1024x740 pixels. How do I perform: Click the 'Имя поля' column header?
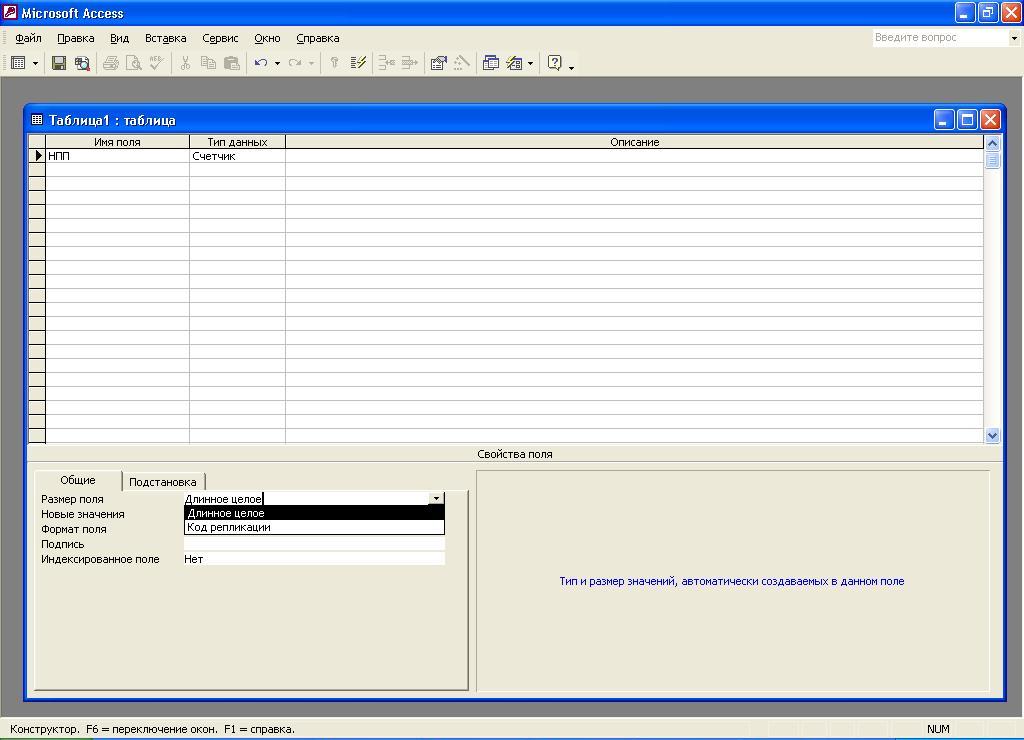point(118,142)
